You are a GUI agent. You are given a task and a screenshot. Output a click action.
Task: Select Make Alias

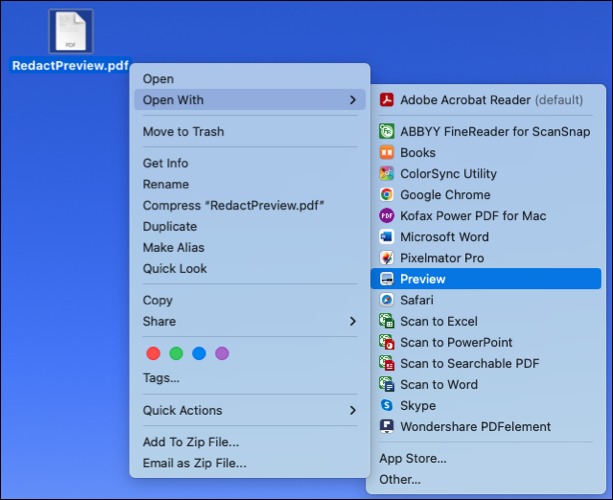click(x=249, y=248)
